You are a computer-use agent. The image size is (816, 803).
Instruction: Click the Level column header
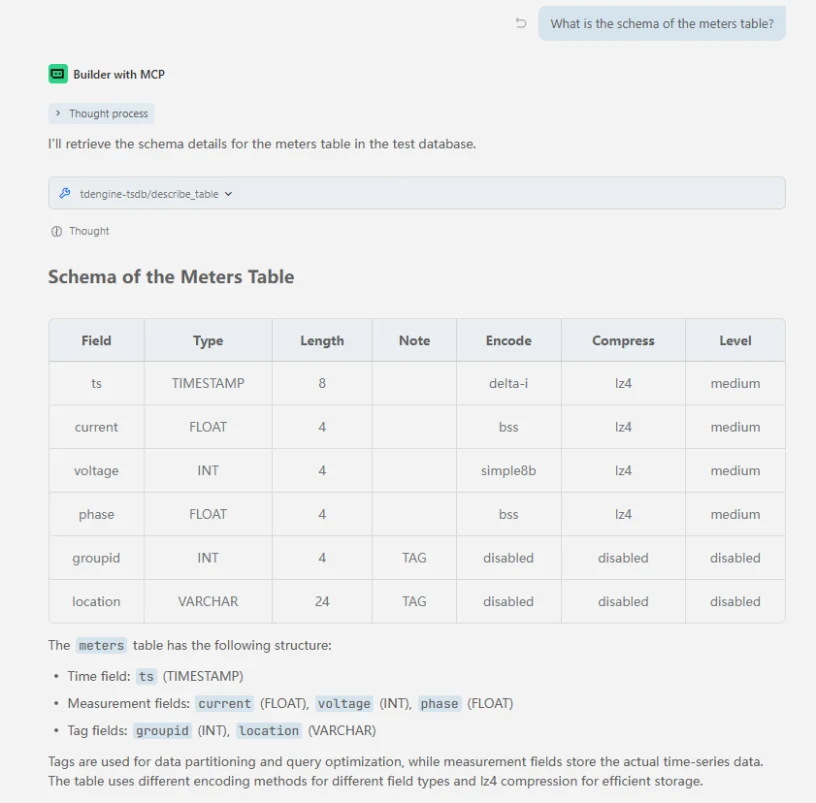[x=735, y=340]
